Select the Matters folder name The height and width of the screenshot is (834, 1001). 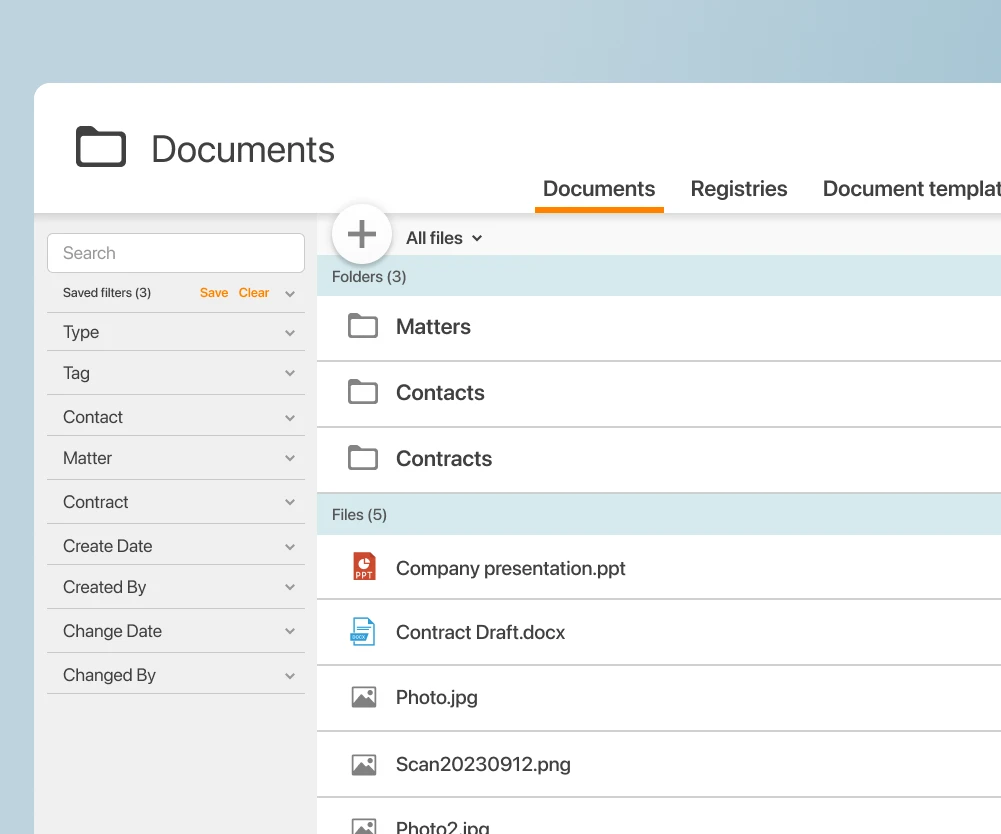click(433, 326)
